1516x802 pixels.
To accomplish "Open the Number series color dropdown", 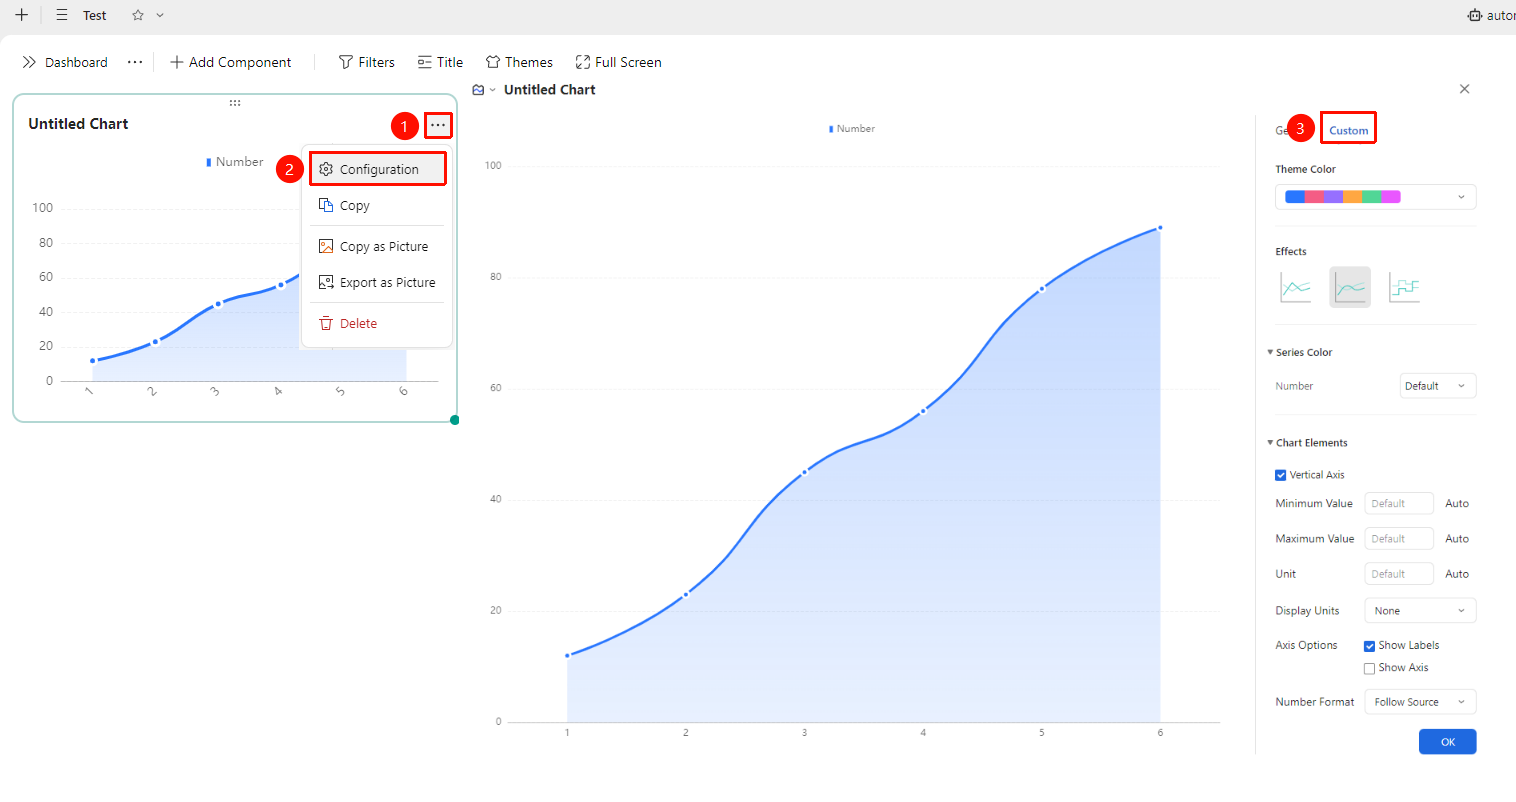I will coord(1437,386).
